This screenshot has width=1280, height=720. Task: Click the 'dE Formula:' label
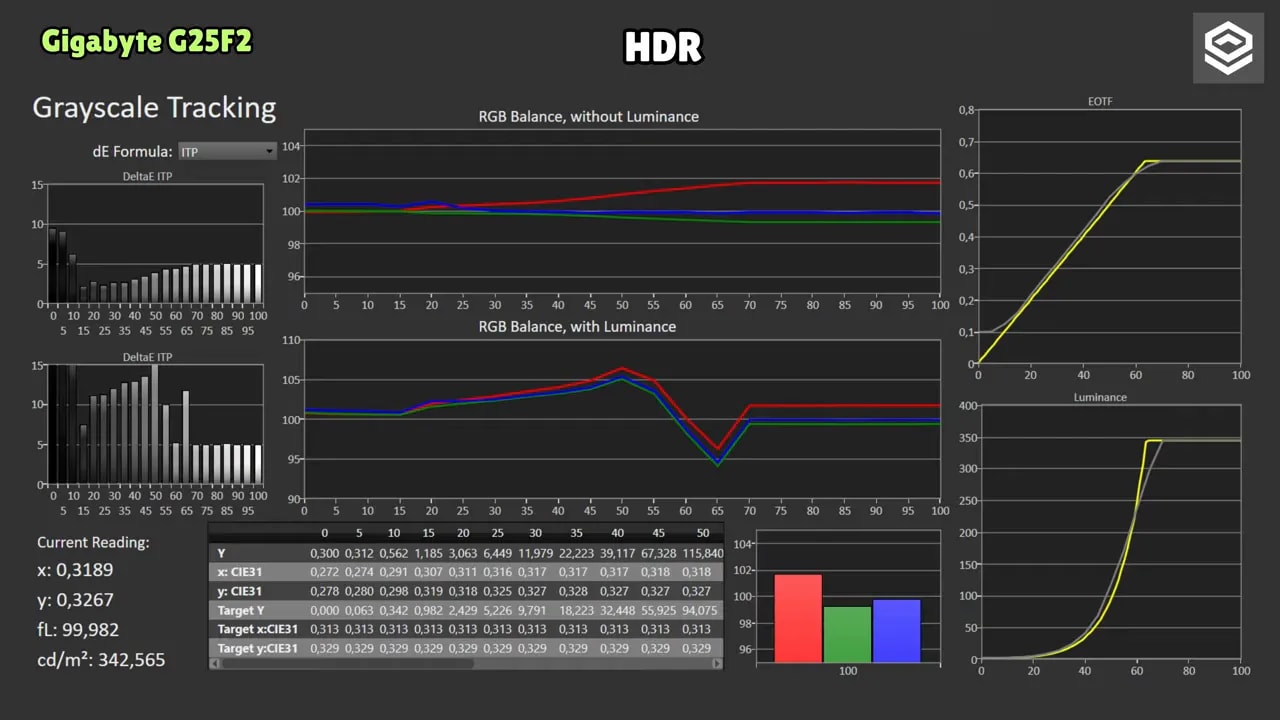point(132,152)
